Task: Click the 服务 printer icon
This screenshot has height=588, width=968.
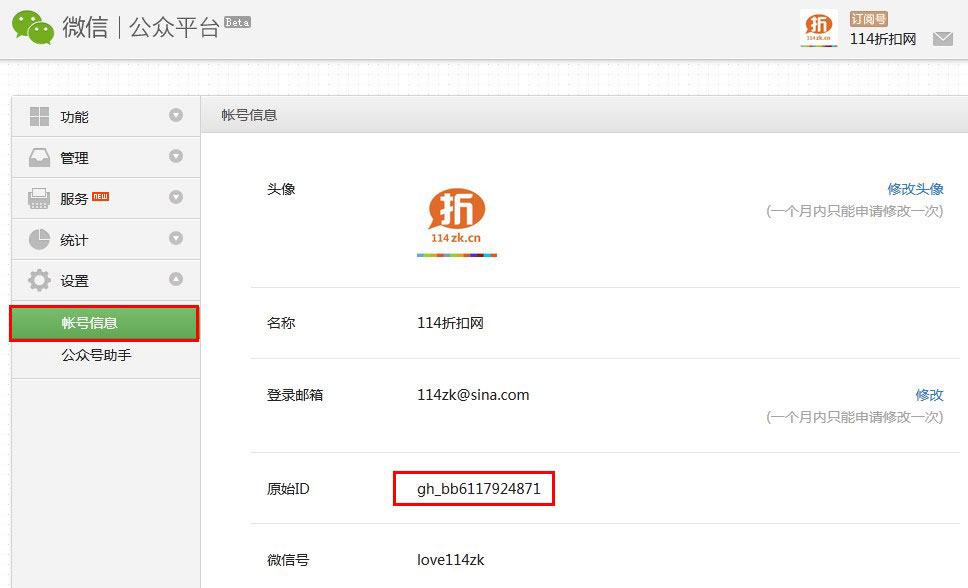Action: coord(39,198)
